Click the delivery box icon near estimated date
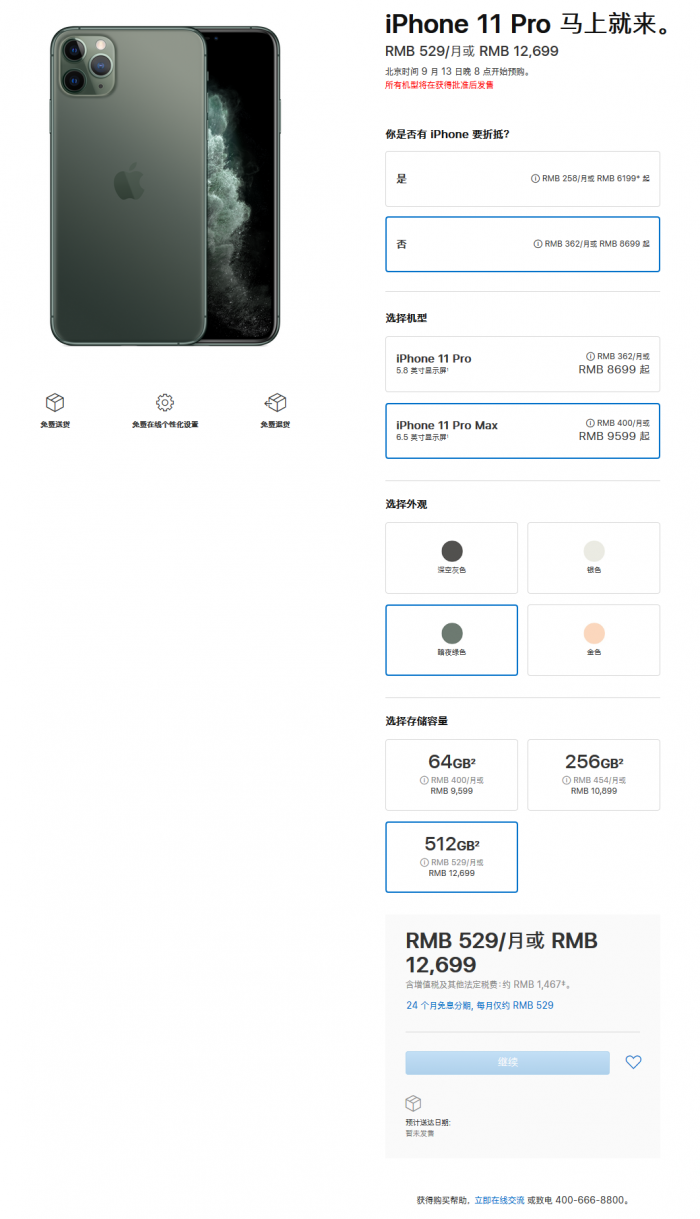700x1219 pixels. pyautogui.click(x=413, y=1103)
